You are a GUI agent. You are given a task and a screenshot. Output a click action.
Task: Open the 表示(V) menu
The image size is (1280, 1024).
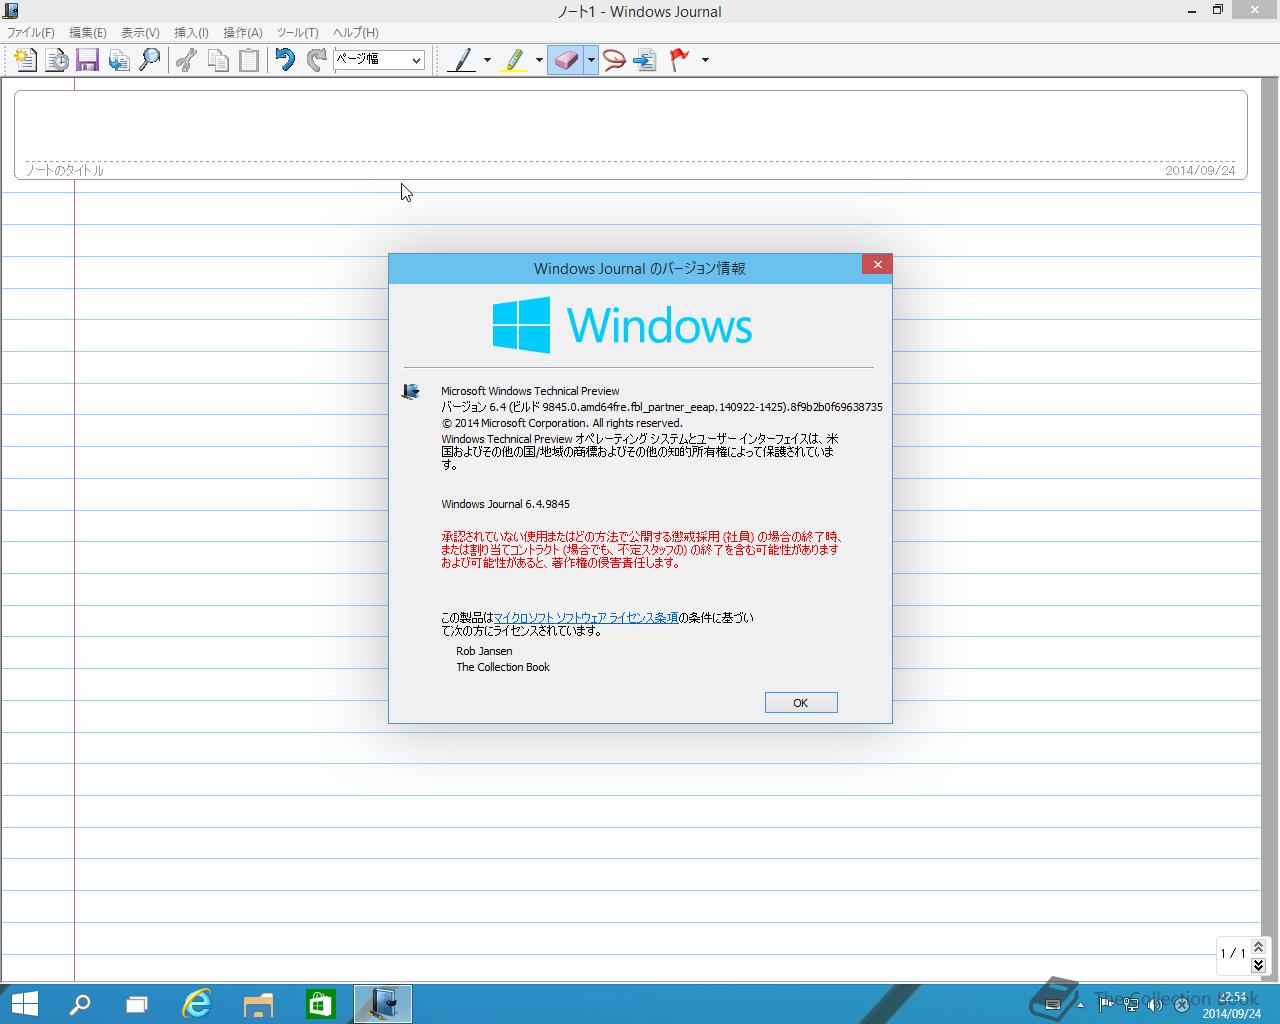point(140,33)
